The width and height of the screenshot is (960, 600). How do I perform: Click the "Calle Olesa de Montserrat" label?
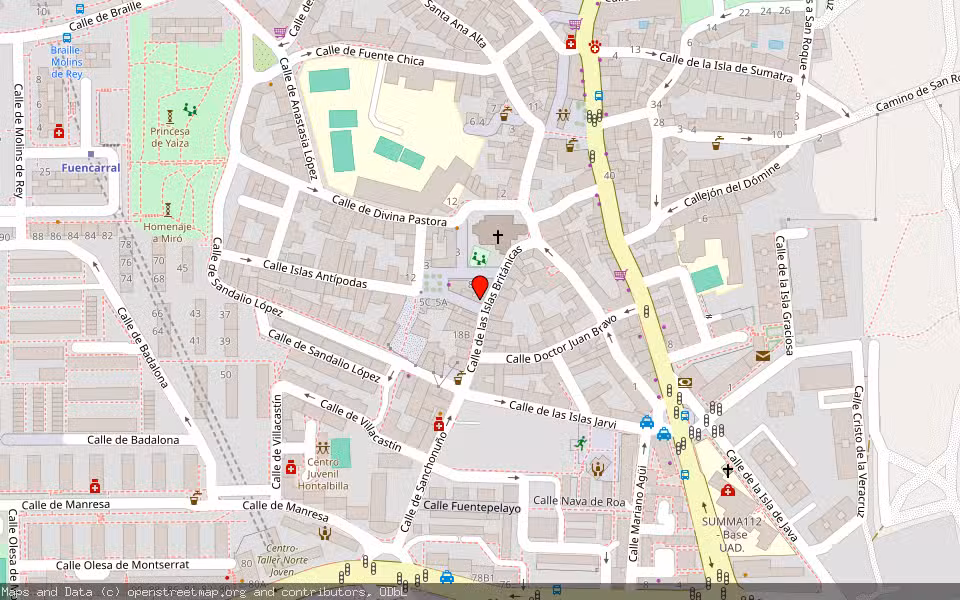point(122,565)
